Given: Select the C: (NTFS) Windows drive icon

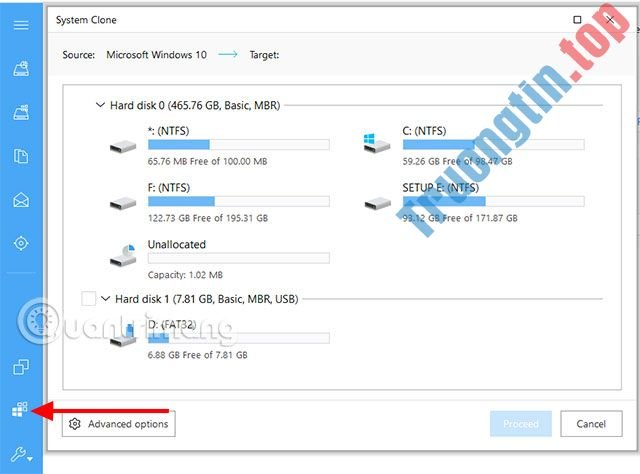Looking at the screenshot, I should point(376,143).
